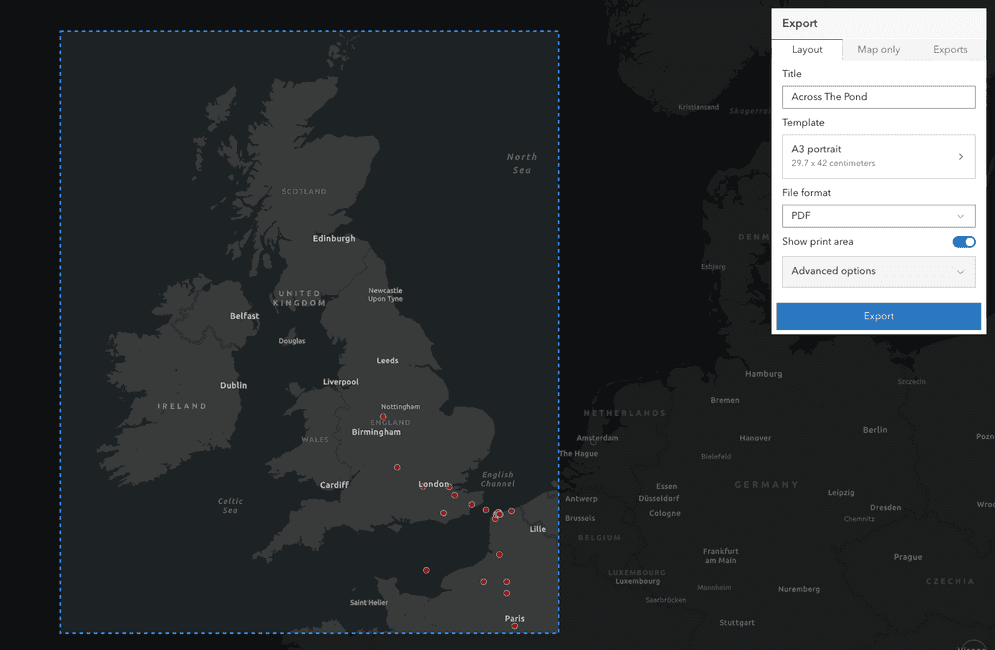Image resolution: width=995 pixels, height=650 pixels.
Task: Click the Berlin city label
Action: pos(874,430)
